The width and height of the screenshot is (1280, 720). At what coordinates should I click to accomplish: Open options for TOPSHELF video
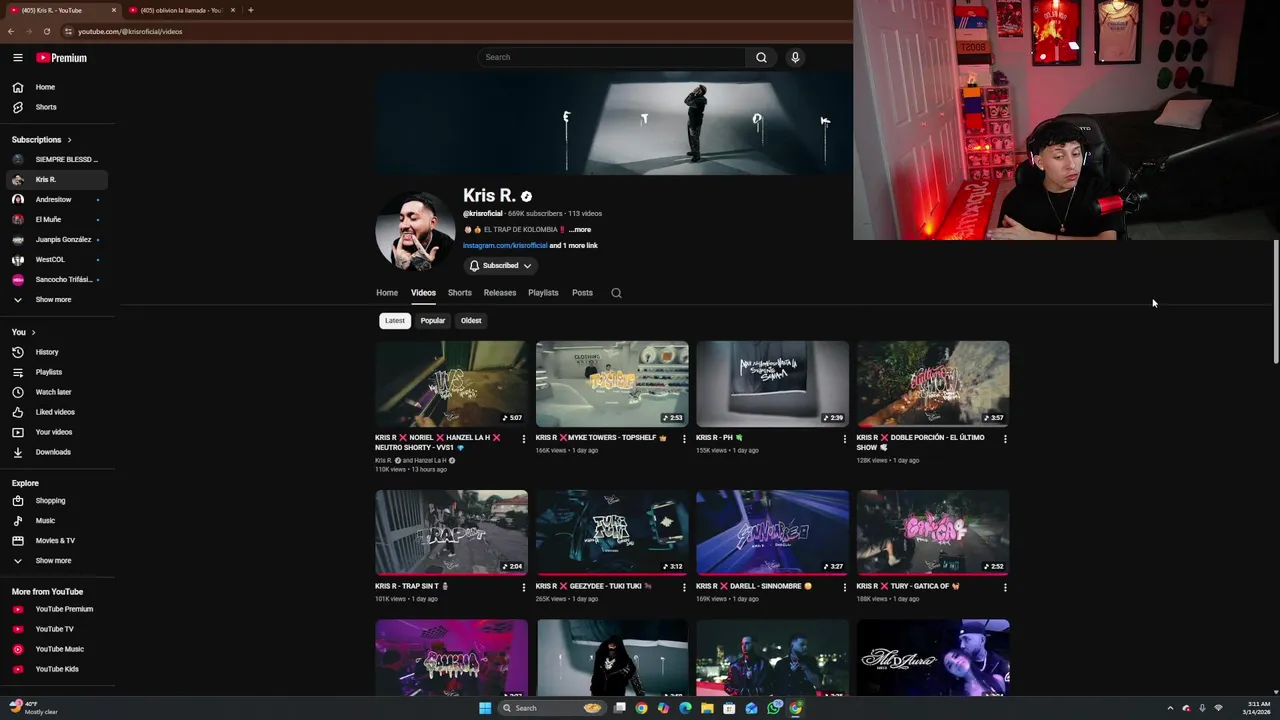click(x=684, y=439)
